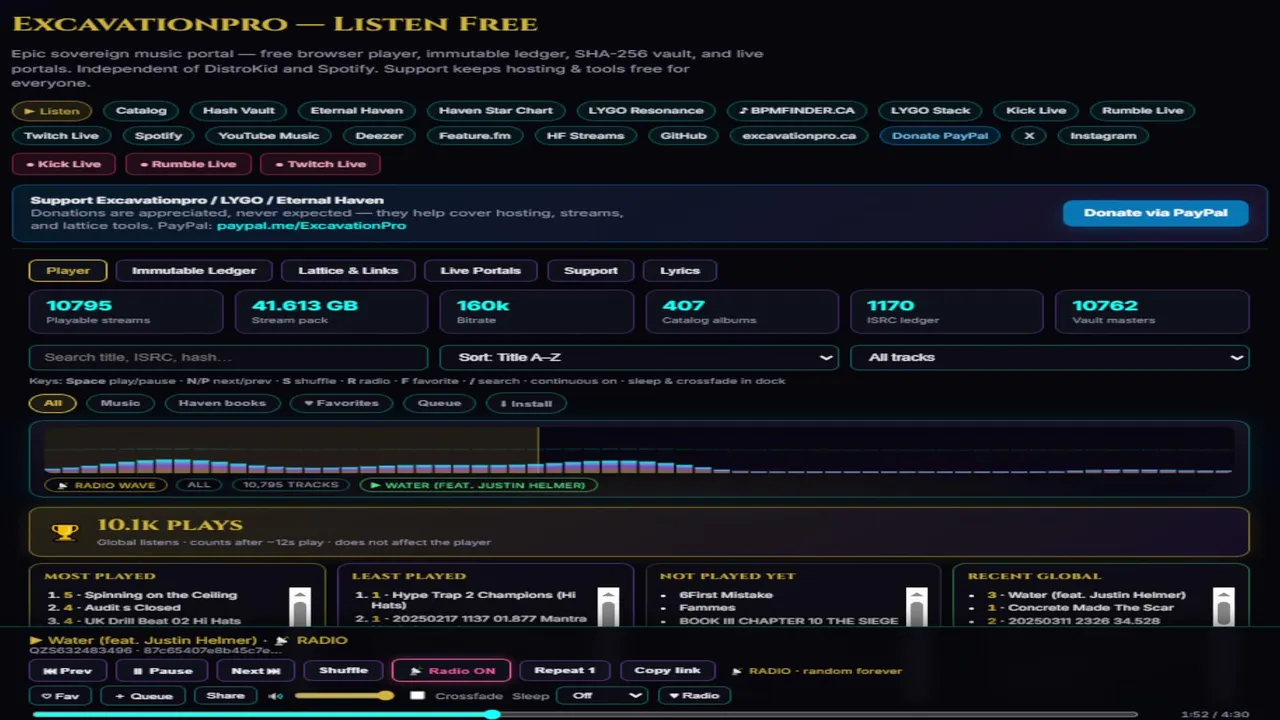The image size is (1280, 720).
Task: Open the Eternal Haven nav link
Action: point(357,110)
